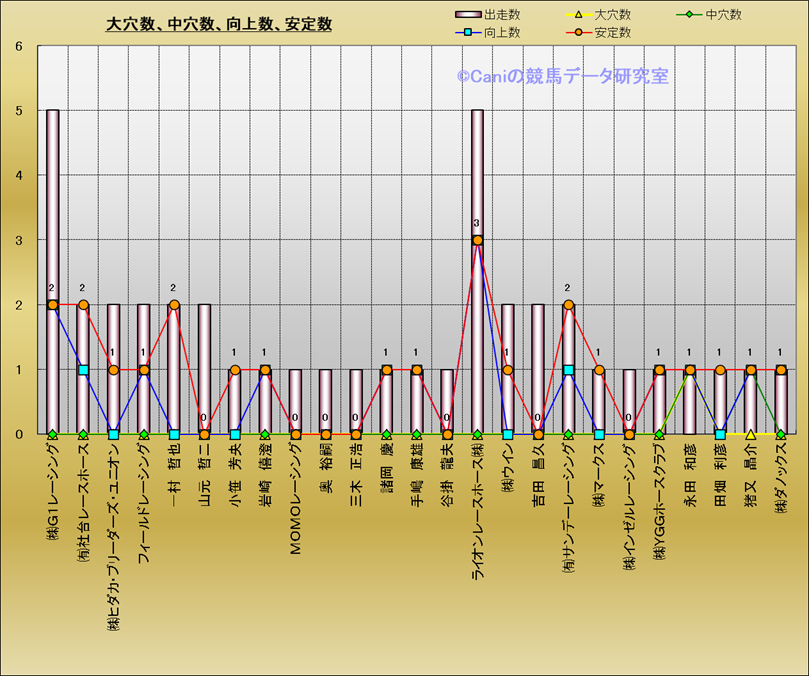The image size is (809, 676).
Task: Click yellow triangle marker above 猪又 昌介
Action: (x=750, y=434)
